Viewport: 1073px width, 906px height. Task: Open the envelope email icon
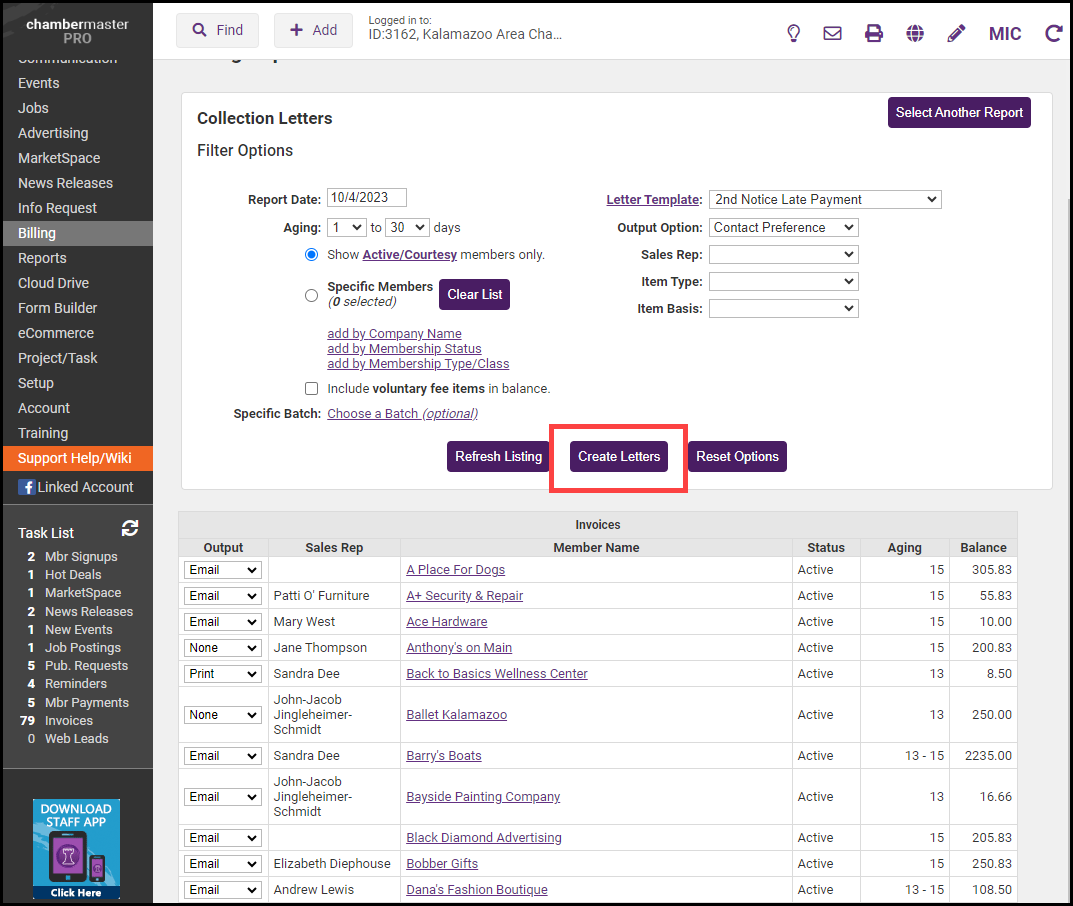point(832,33)
